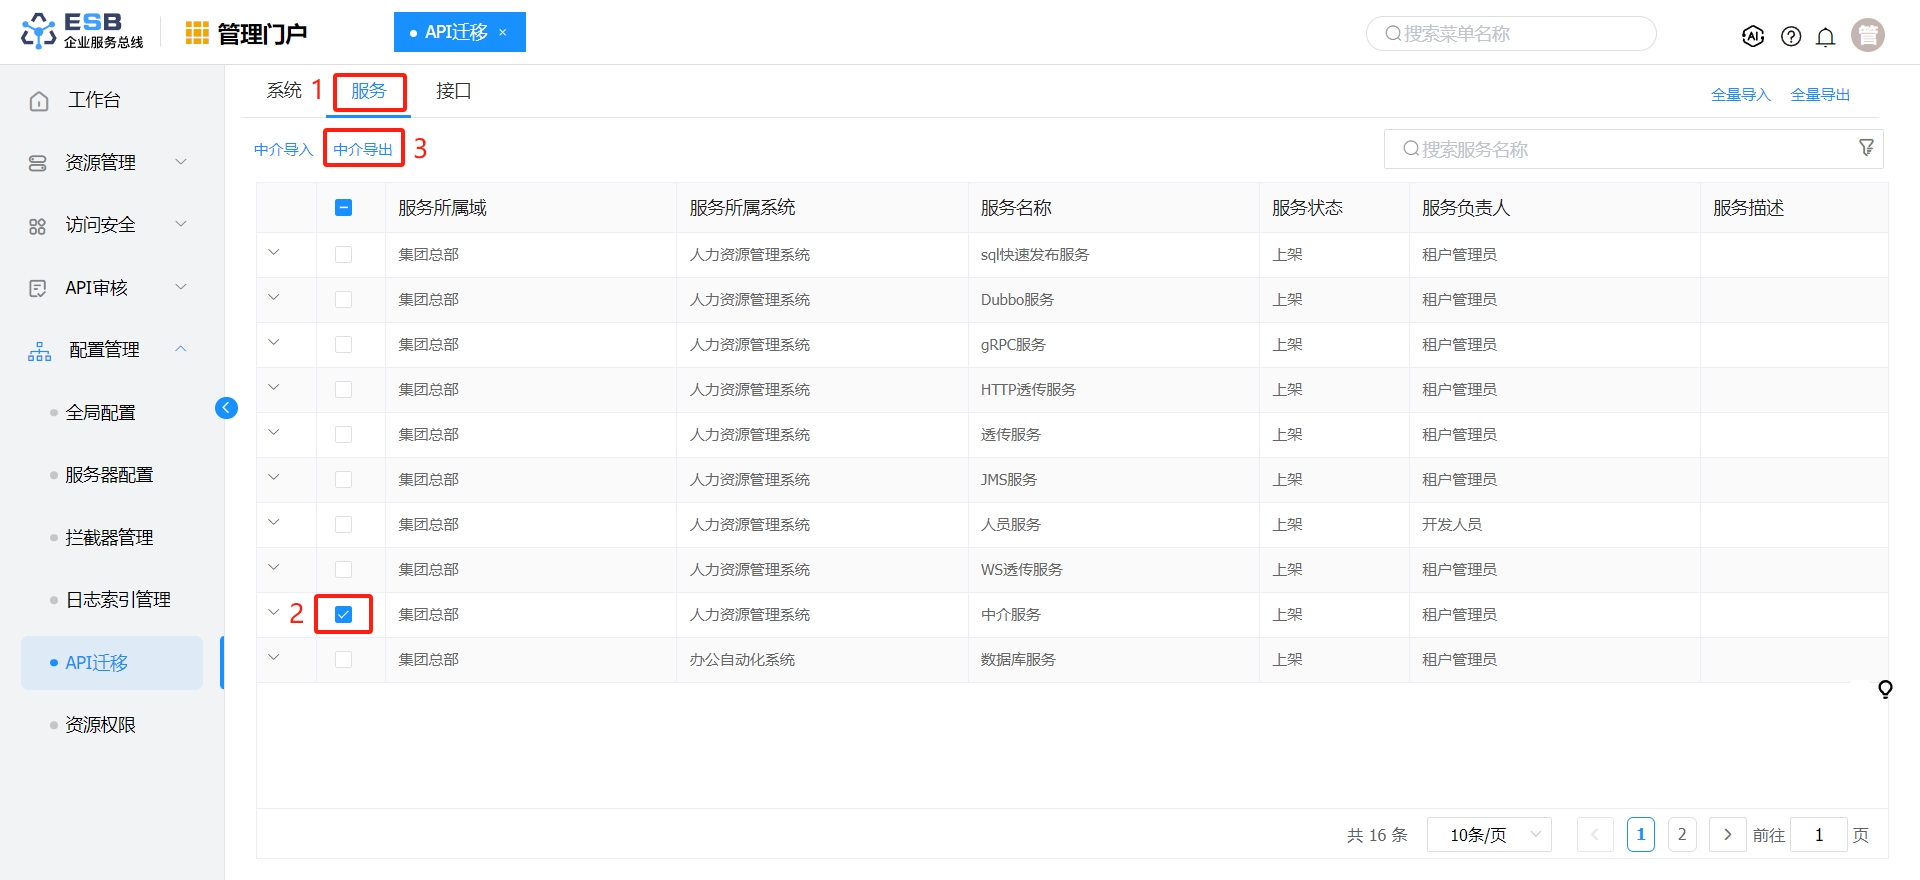Expand the sql快速发布服务 row details

(x=274, y=253)
